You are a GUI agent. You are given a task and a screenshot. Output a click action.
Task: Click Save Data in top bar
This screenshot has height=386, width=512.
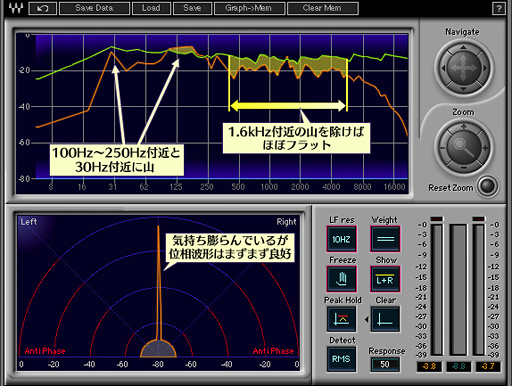(94, 8)
